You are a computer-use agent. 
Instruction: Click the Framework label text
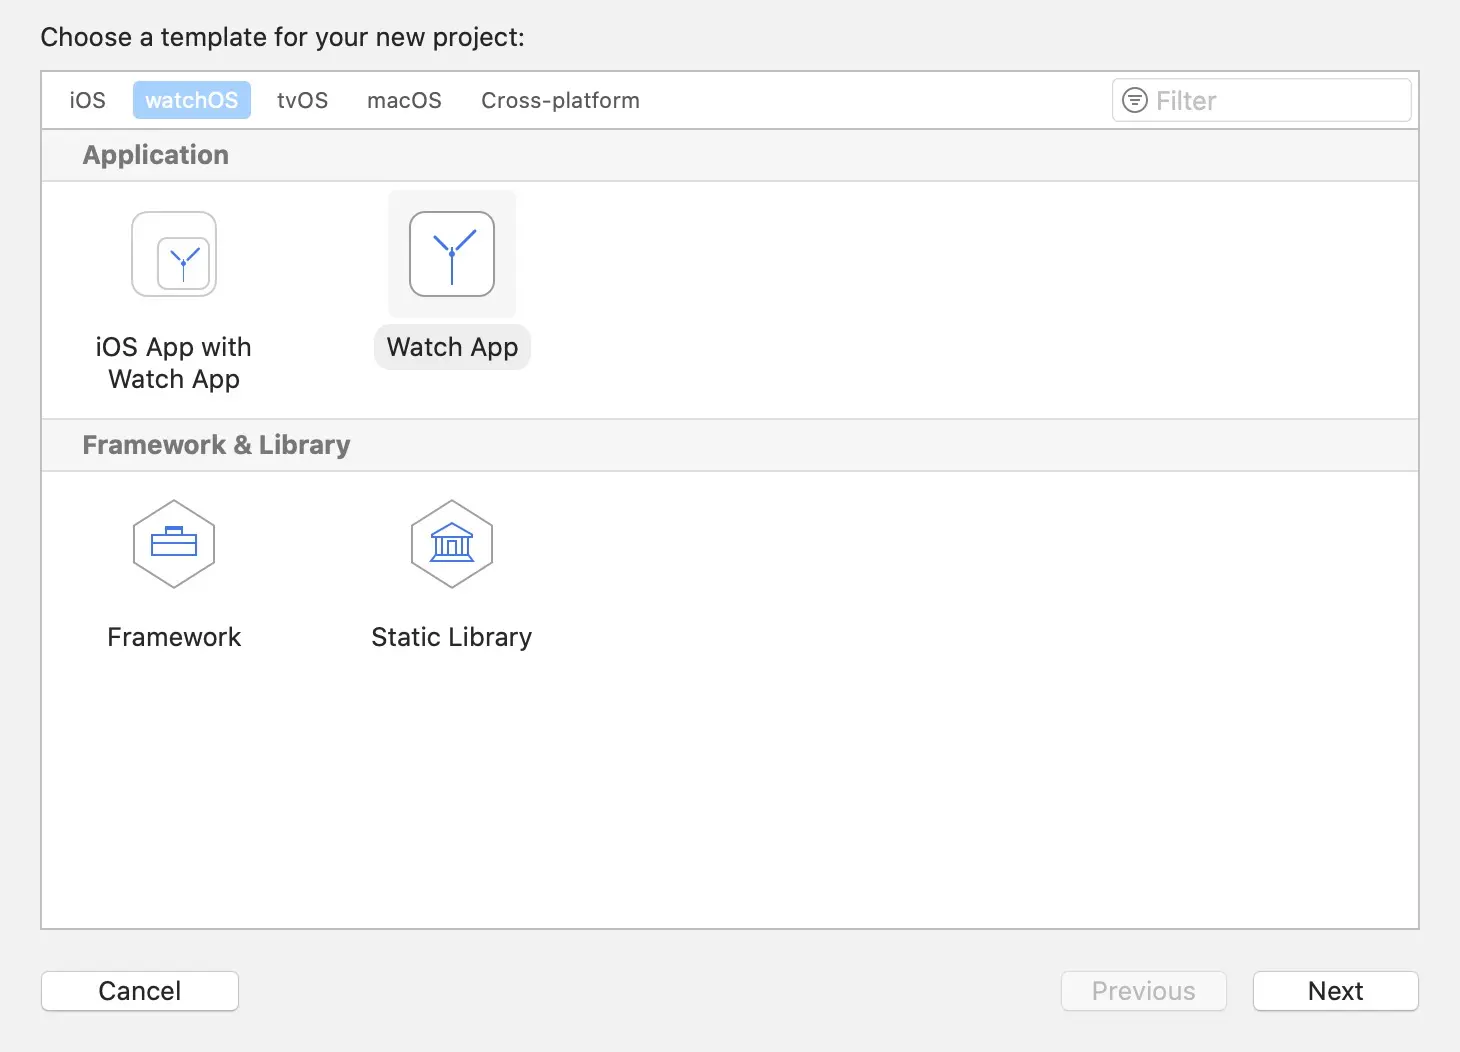coord(174,637)
